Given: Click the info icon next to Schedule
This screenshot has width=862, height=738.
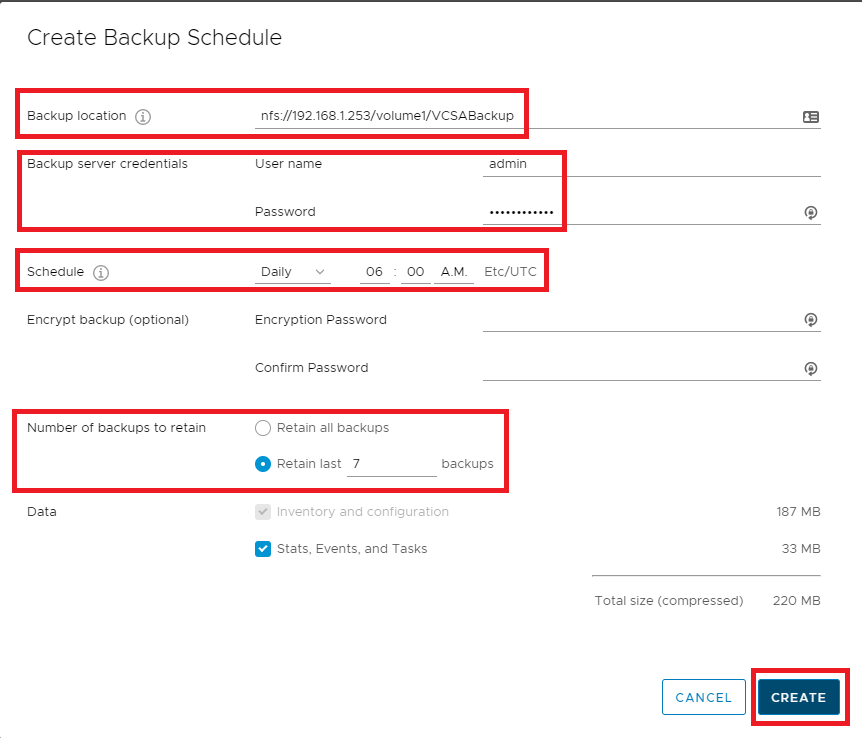Looking at the screenshot, I should [x=101, y=272].
